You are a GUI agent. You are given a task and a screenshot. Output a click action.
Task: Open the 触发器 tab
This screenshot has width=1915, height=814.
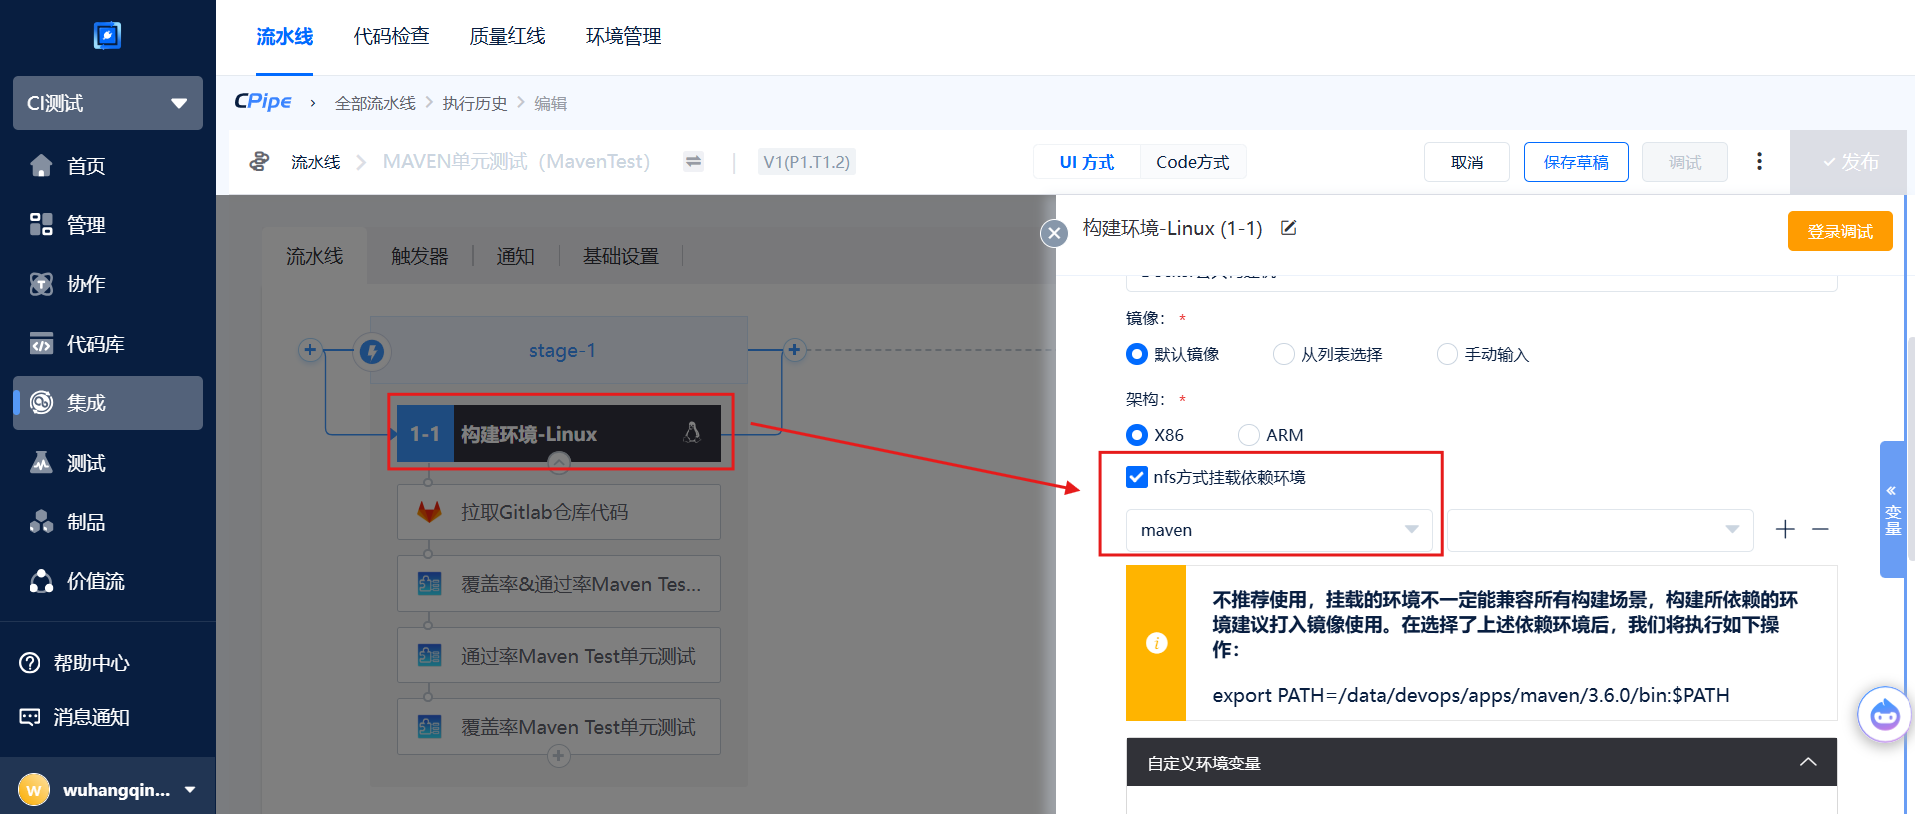pos(419,257)
